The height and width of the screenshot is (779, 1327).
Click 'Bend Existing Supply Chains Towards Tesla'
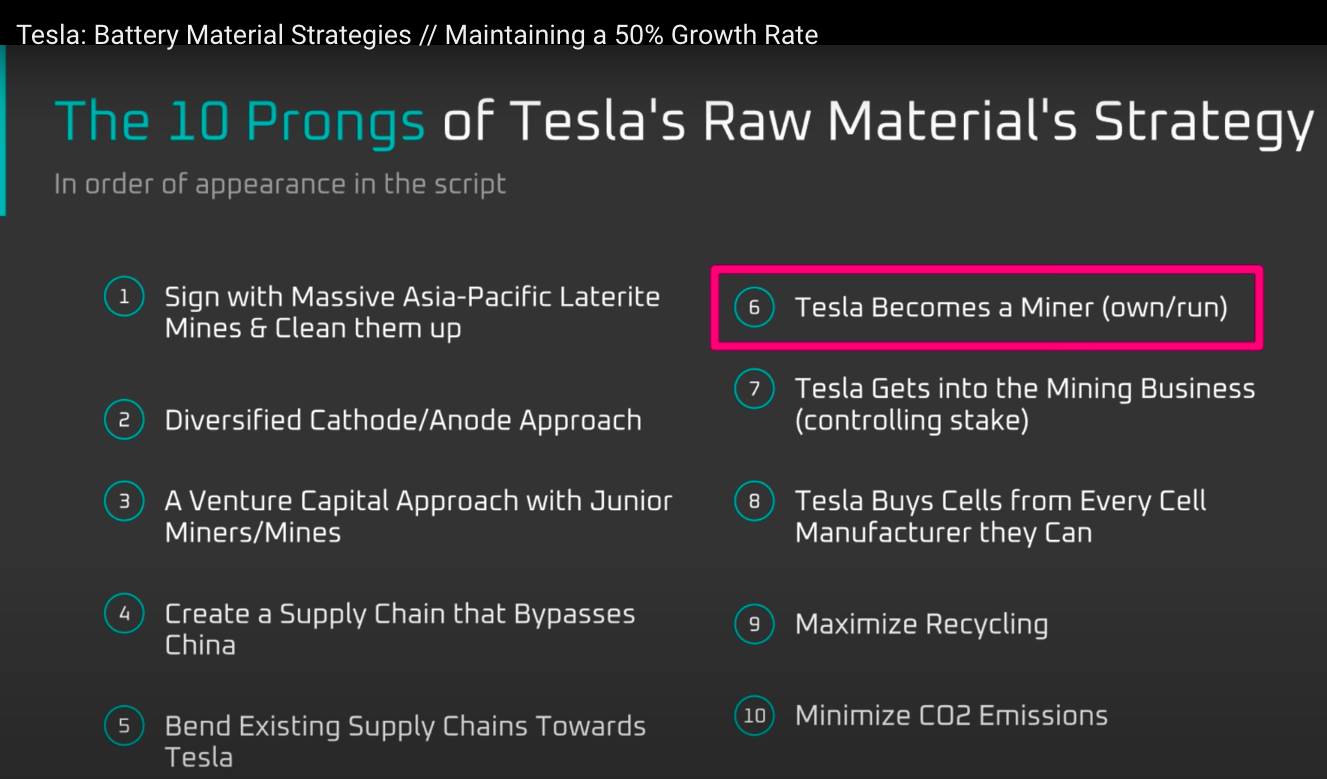[405, 741]
